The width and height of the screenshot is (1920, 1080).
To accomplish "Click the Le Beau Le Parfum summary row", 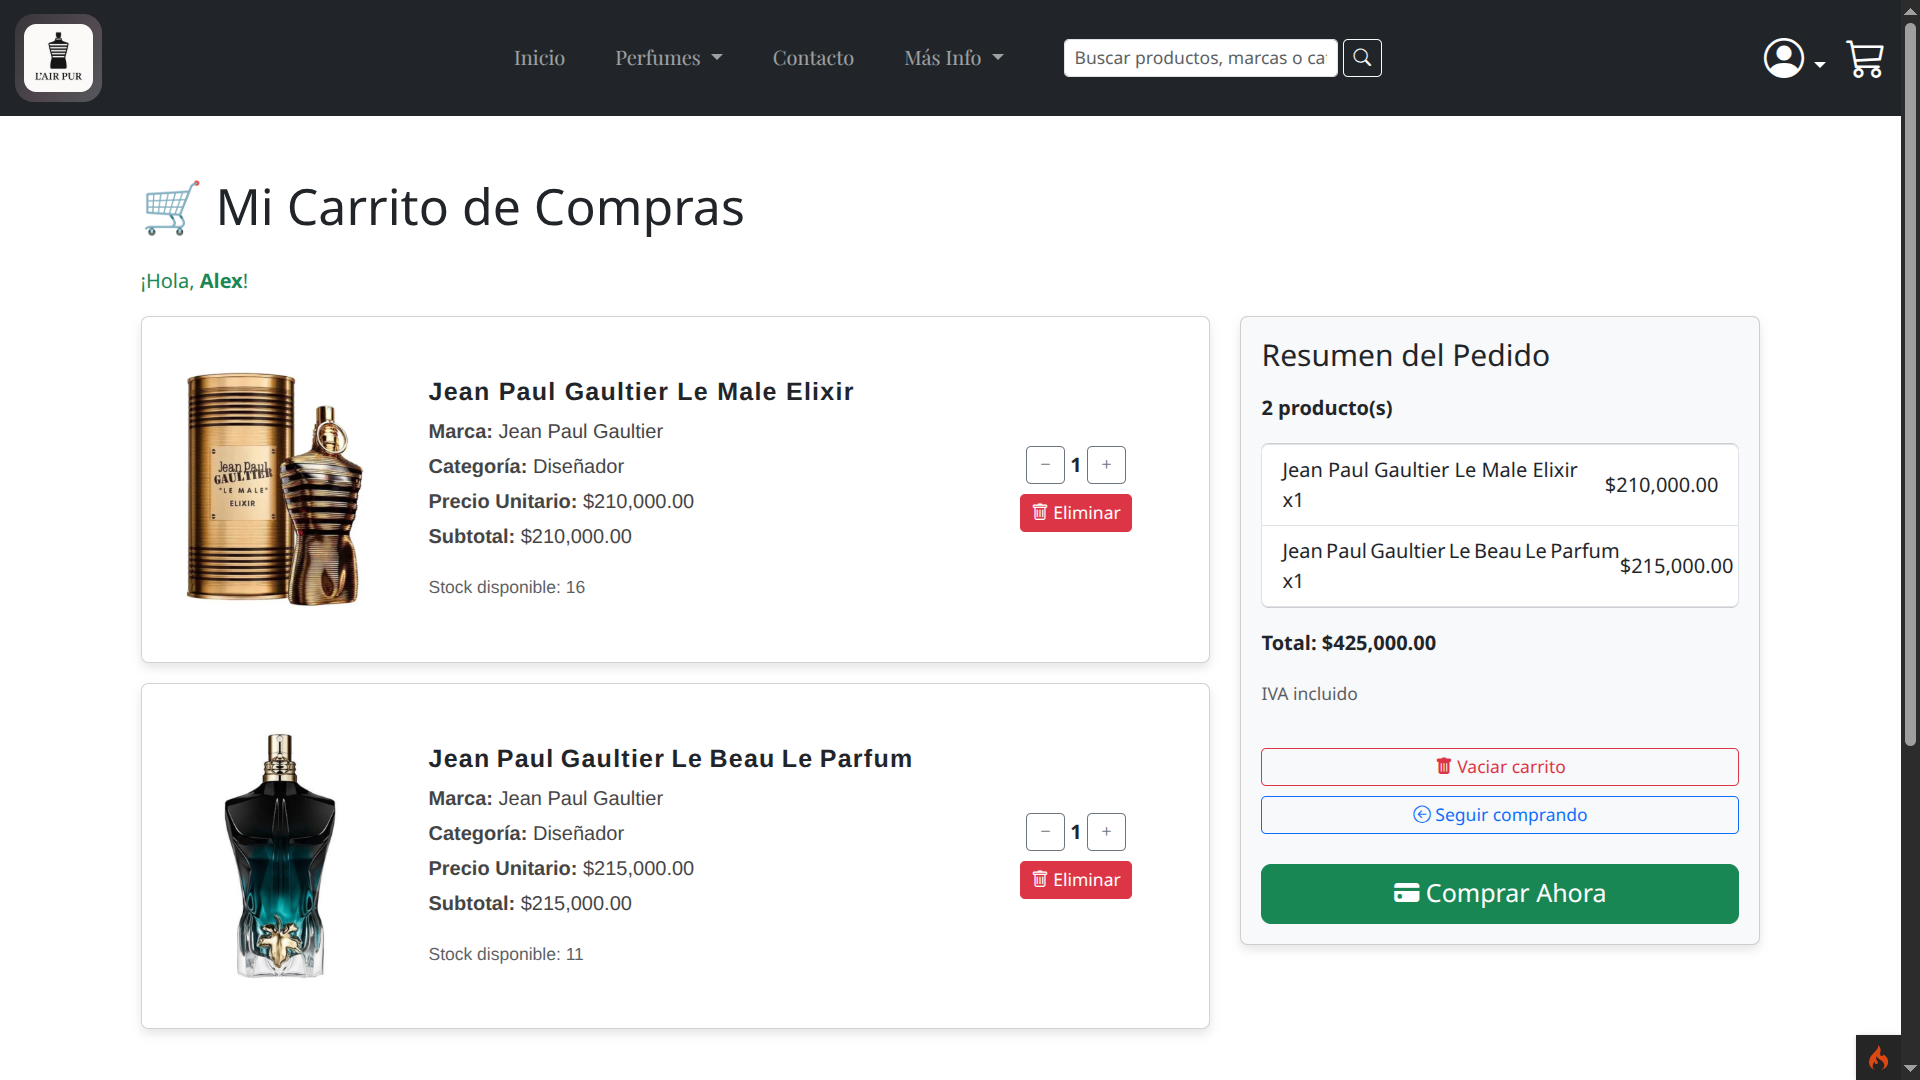I will point(1500,566).
